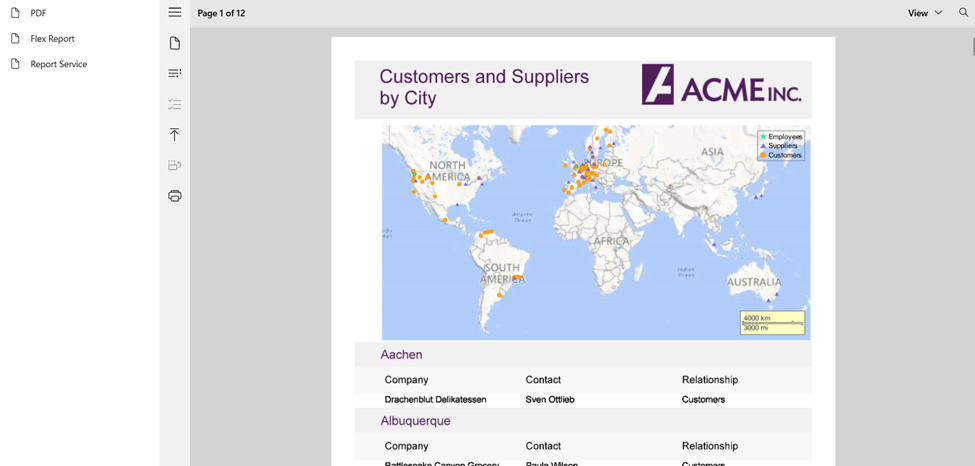Screen dimensions: 975x466
Task: Open the document outline panel
Action: [175, 73]
